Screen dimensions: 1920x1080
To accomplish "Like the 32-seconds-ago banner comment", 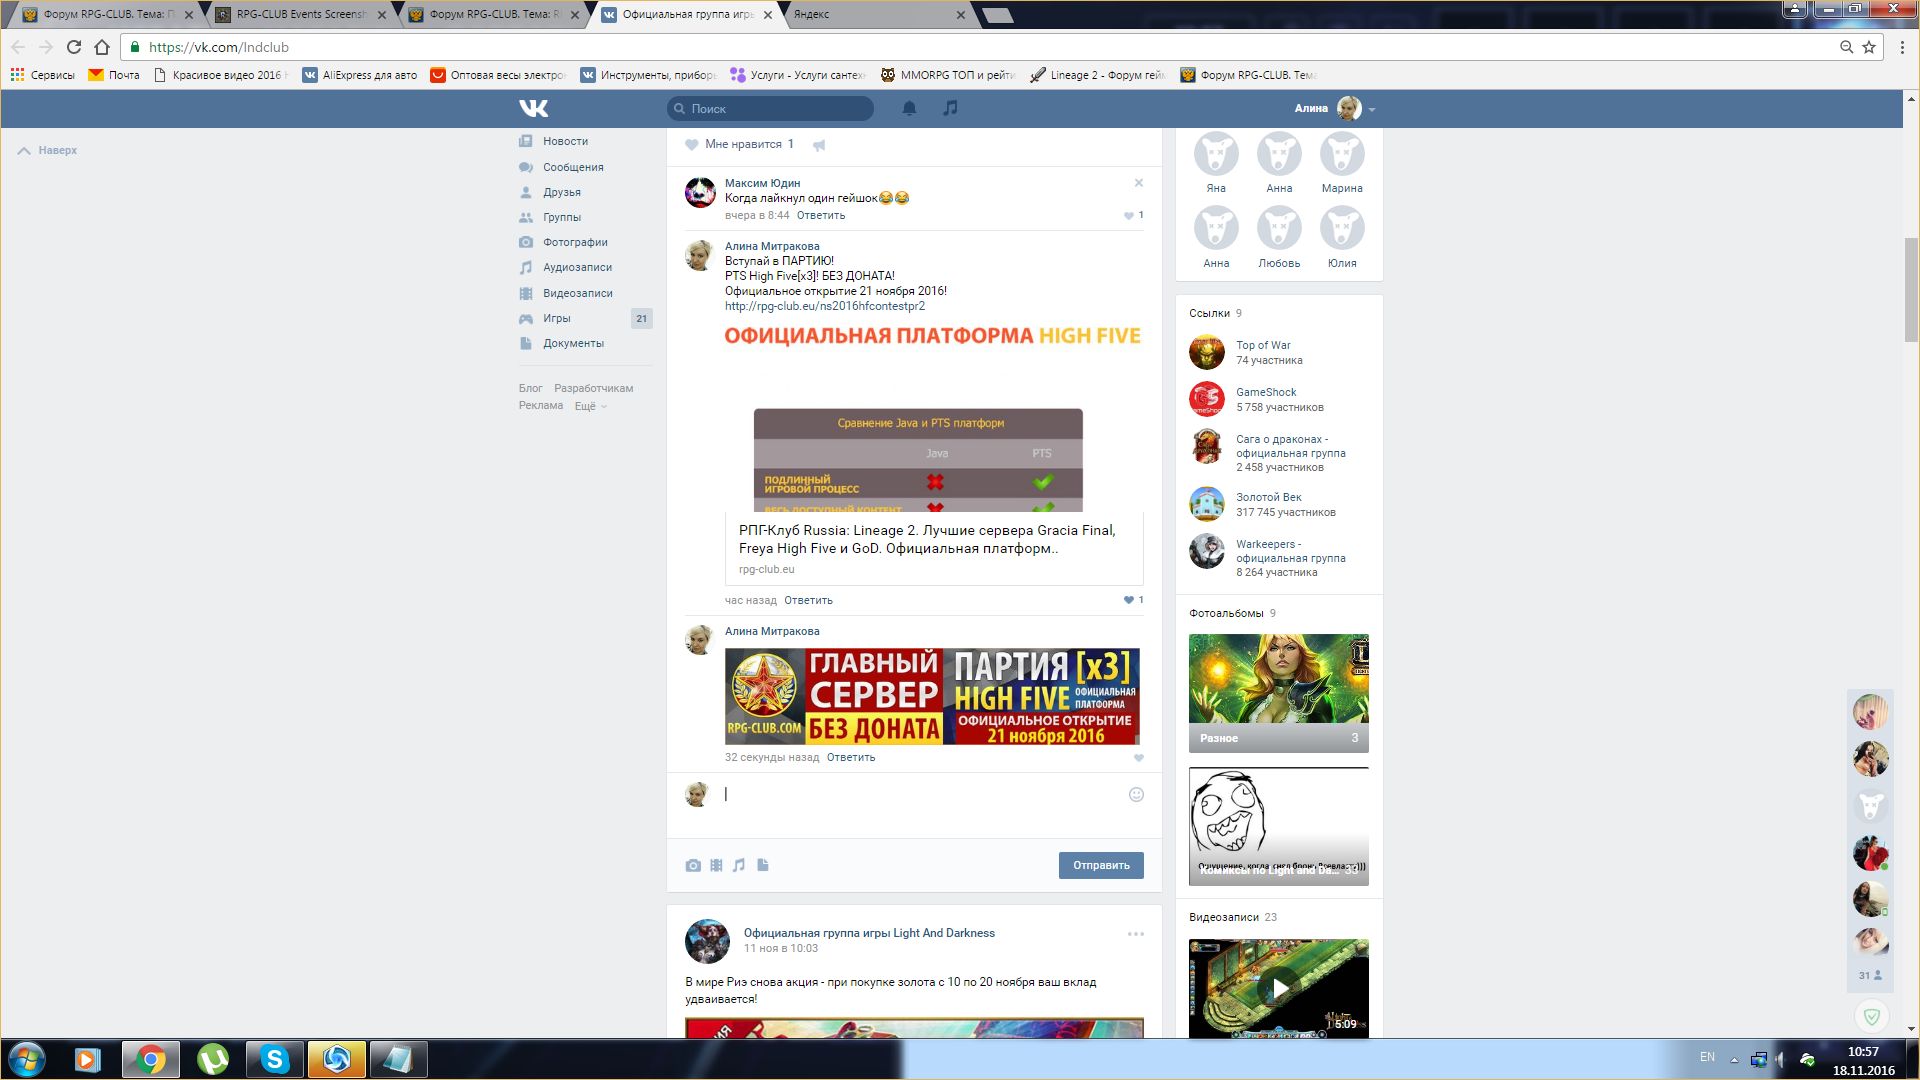I will [1138, 758].
